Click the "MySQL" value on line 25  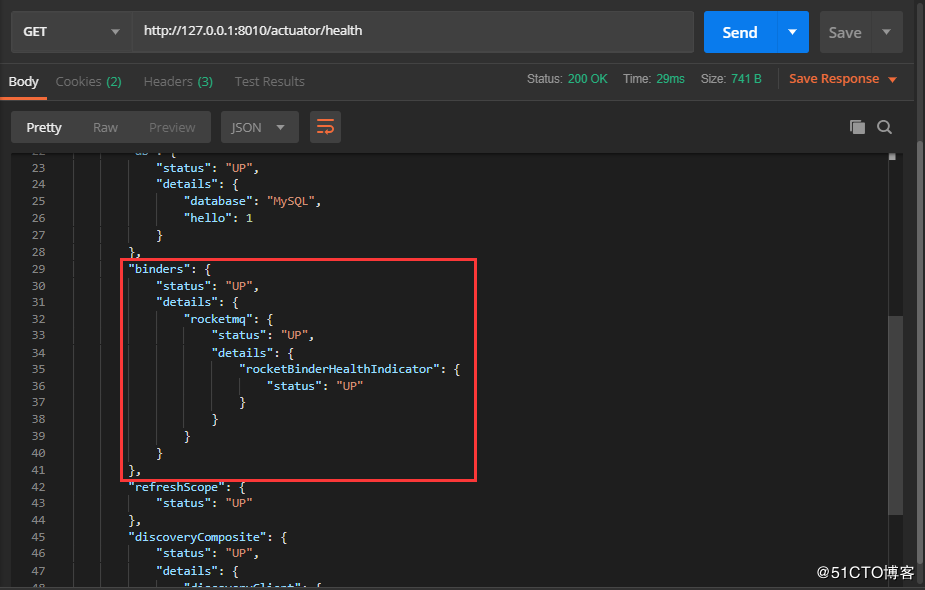click(291, 201)
